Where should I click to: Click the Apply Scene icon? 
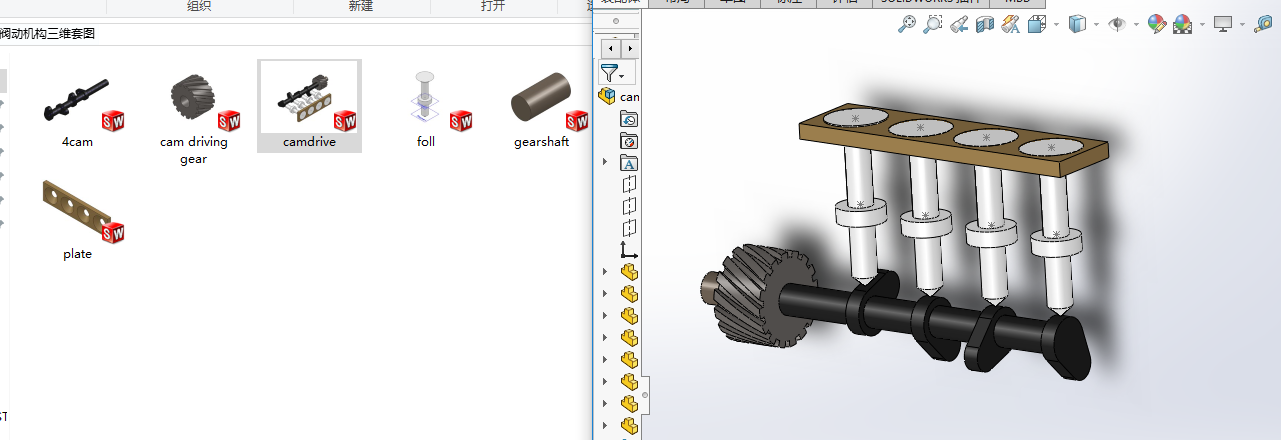click(x=1183, y=24)
